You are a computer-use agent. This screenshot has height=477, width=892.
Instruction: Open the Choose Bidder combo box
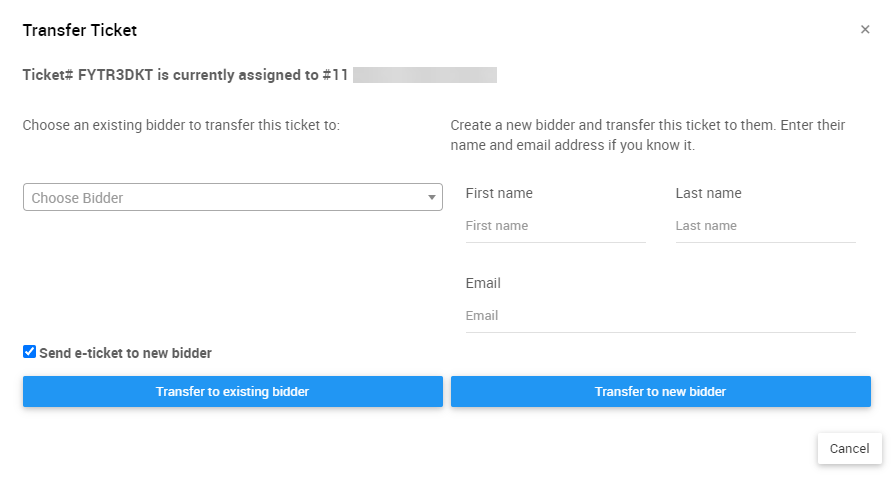coord(225,198)
